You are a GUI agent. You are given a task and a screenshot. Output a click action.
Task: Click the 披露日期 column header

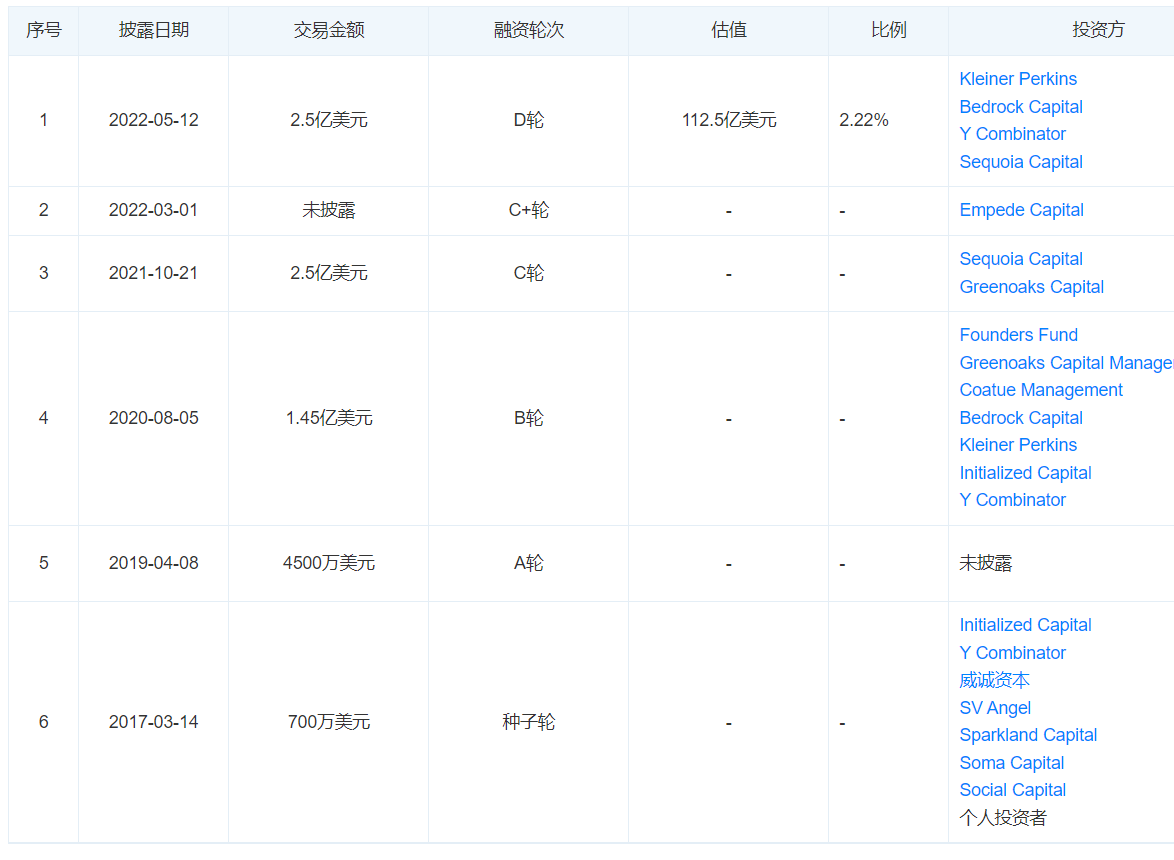(153, 30)
